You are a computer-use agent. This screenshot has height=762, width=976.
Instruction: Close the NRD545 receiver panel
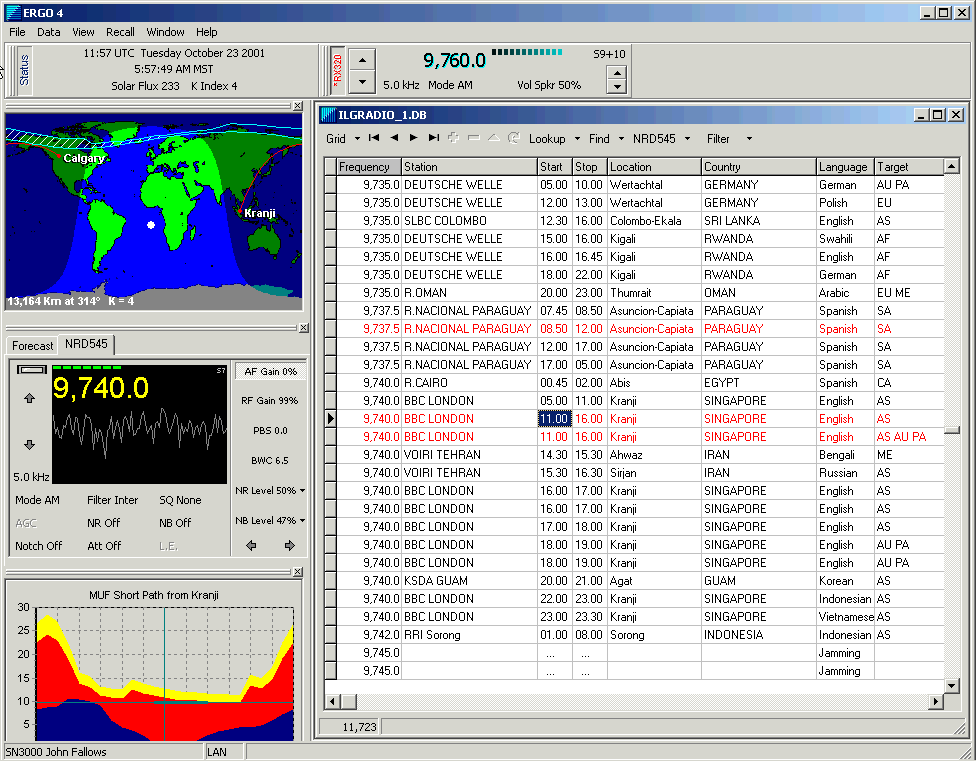tap(303, 327)
